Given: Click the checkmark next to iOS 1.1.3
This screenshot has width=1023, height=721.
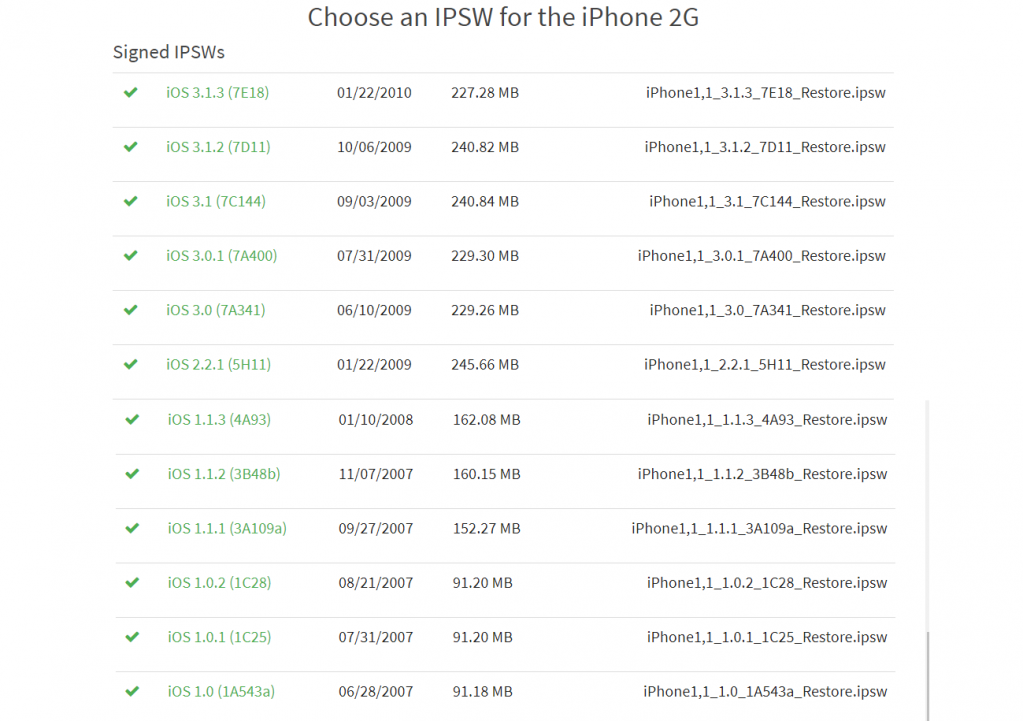Looking at the screenshot, I should point(132,419).
